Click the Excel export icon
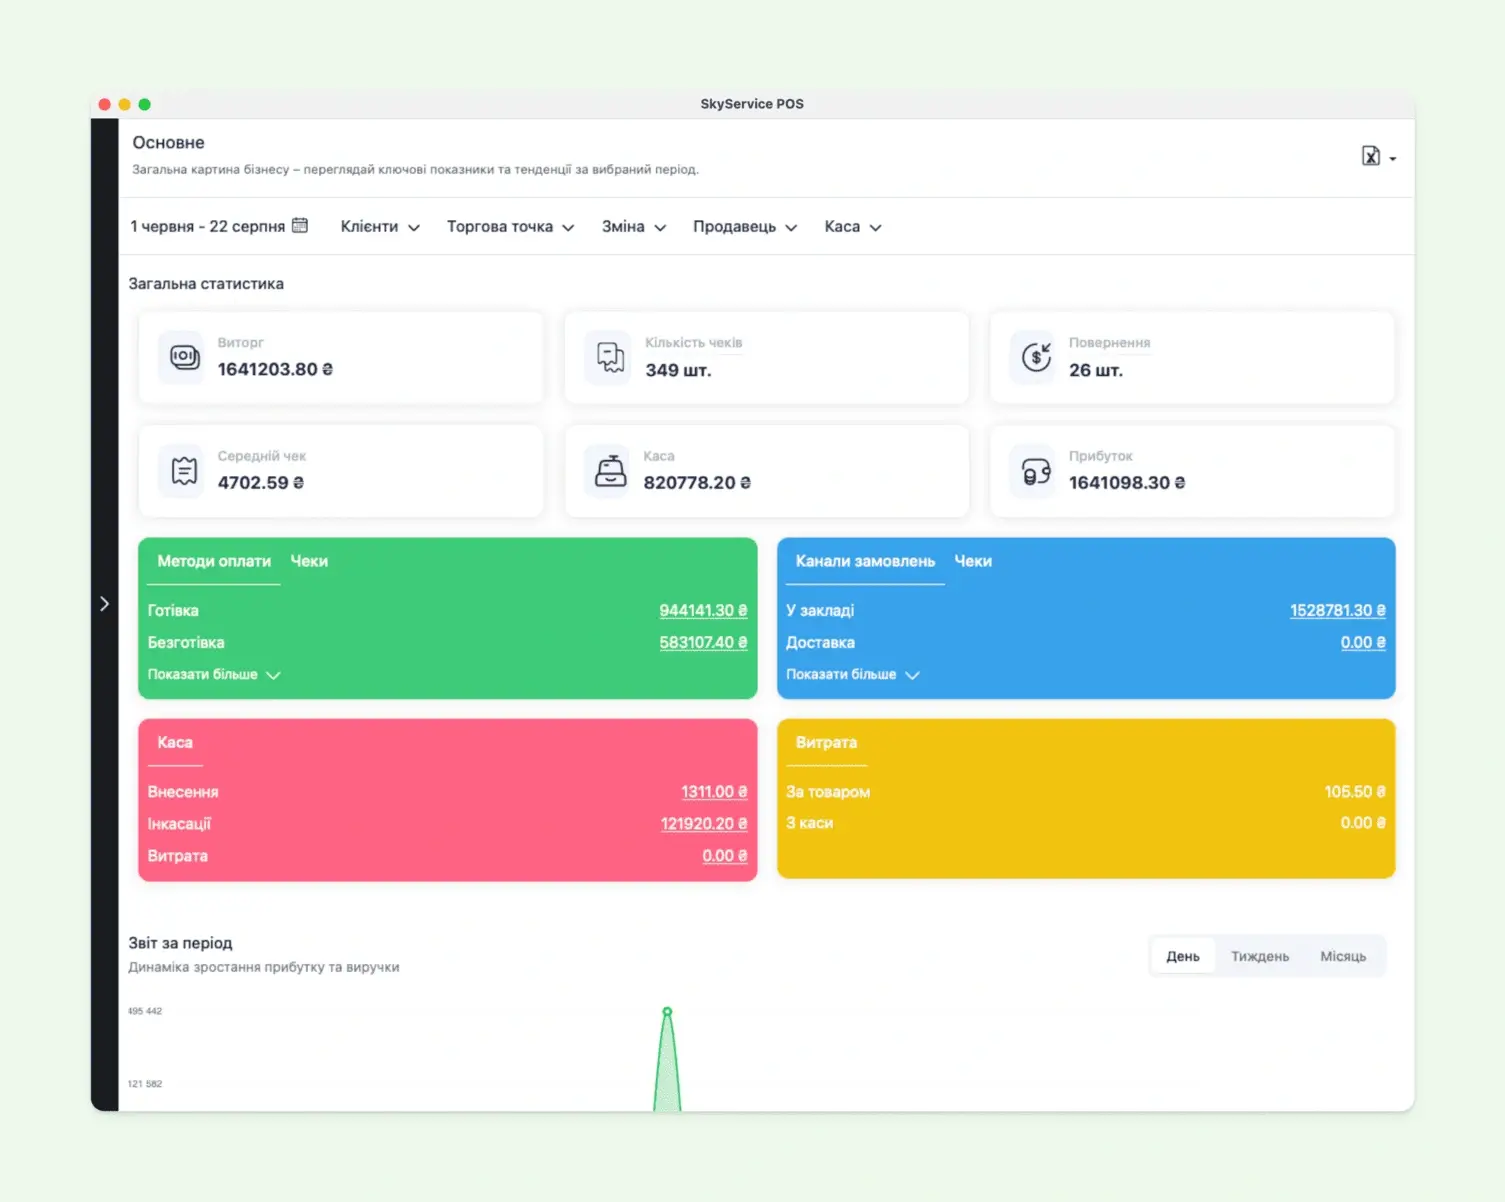 [1371, 156]
